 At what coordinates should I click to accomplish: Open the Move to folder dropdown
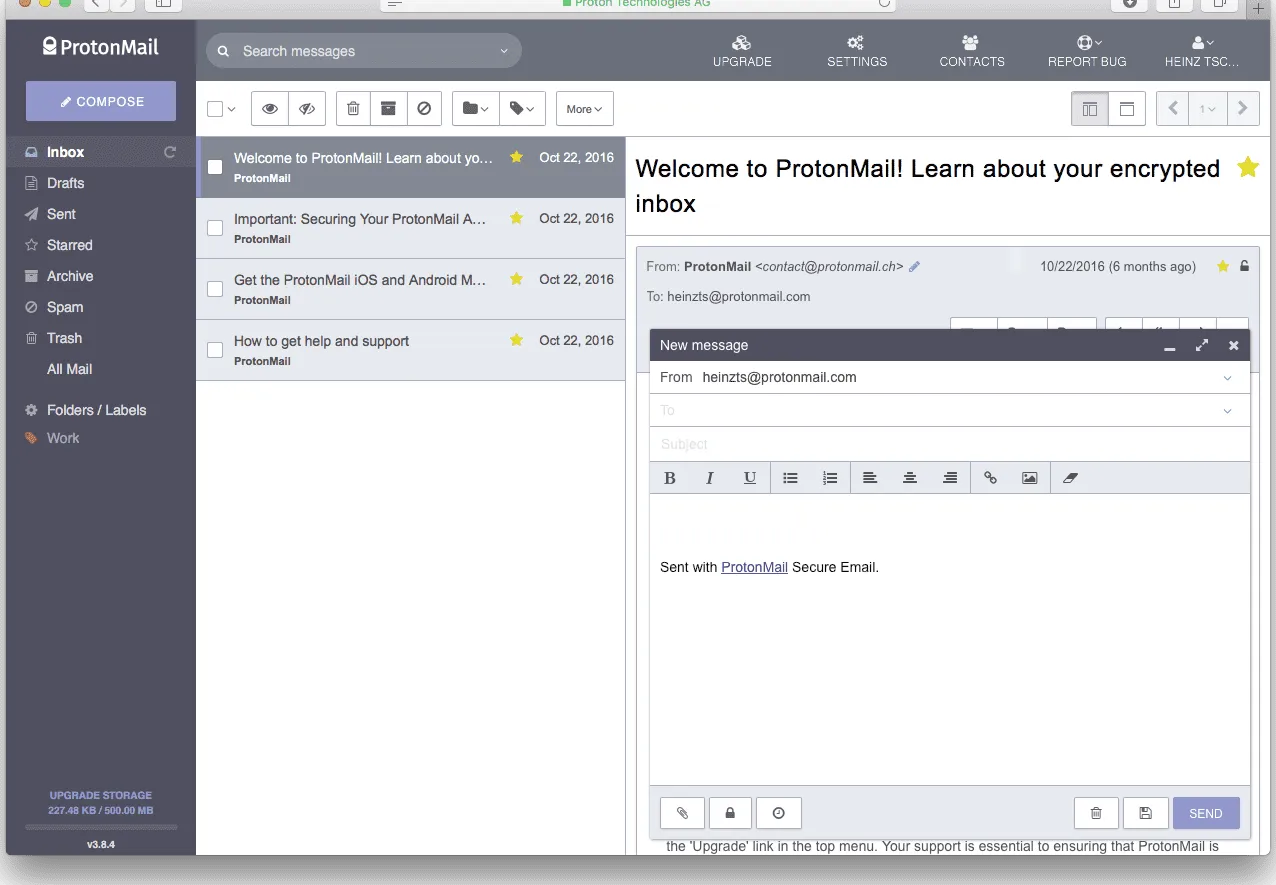[474, 108]
